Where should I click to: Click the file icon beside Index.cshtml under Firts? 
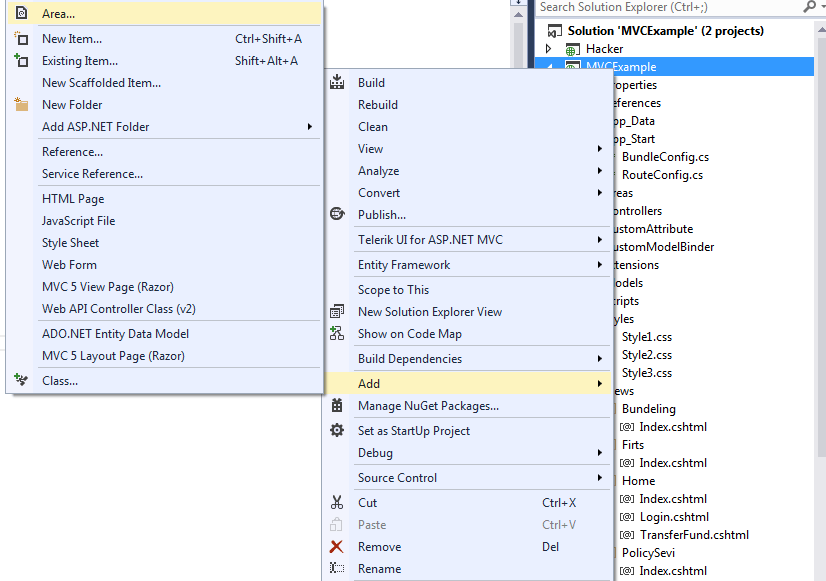click(627, 463)
